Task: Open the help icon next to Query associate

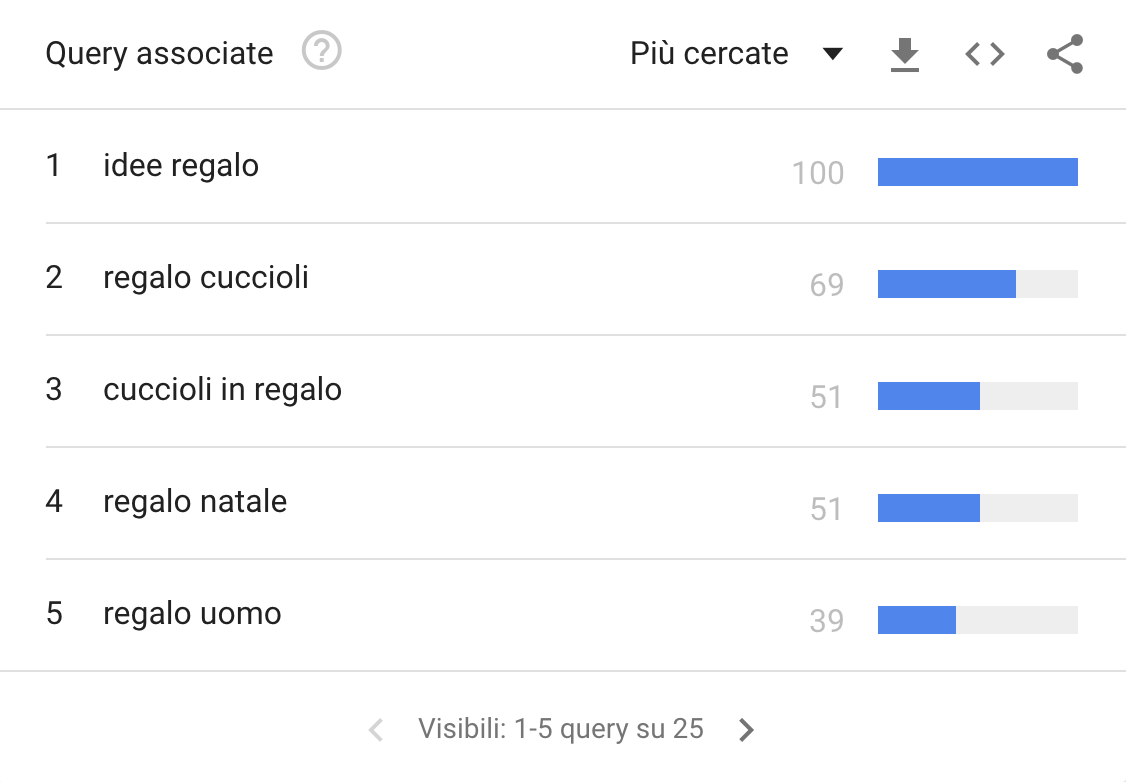Action: tap(319, 51)
